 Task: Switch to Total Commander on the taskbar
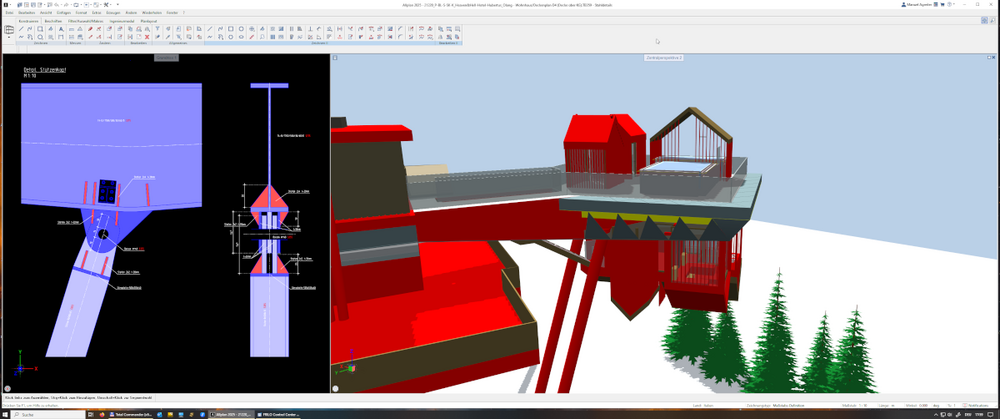point(133,413)
